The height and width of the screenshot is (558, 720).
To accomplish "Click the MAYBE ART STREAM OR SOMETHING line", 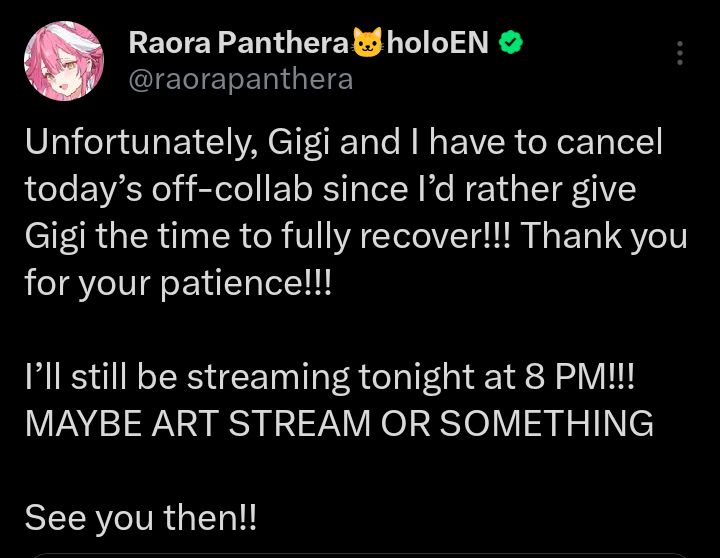I will click(338, 423).
